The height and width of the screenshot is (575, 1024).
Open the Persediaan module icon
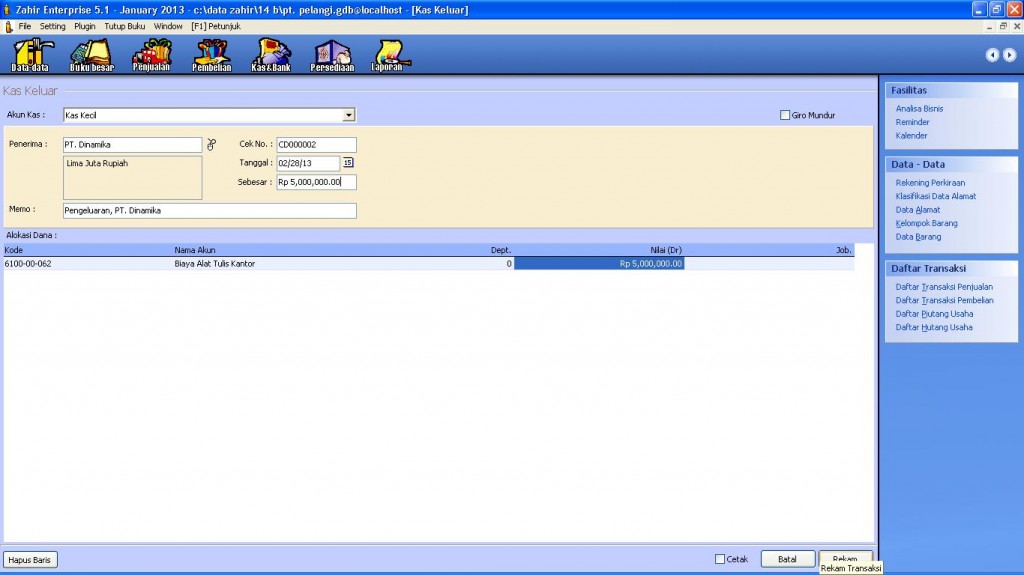tap(331, 55)
